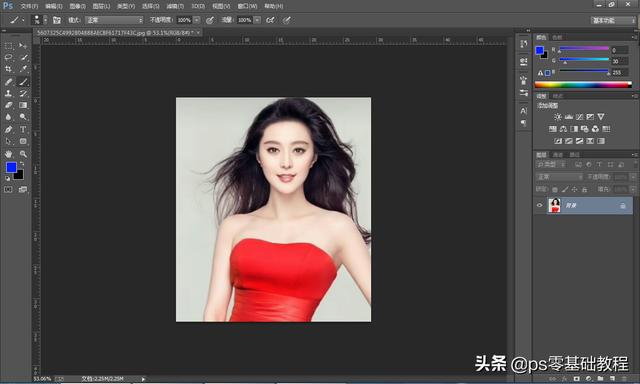Open the 编辑(E) menu
This screenshot has height=384, width=640.
[x=53, y=6]
